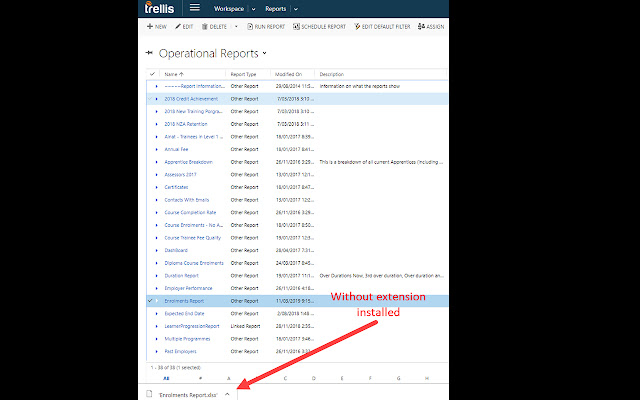Expand the arrow on the Certificates row
This screenshot has height=400, width=640.
(x=156, y=187)
